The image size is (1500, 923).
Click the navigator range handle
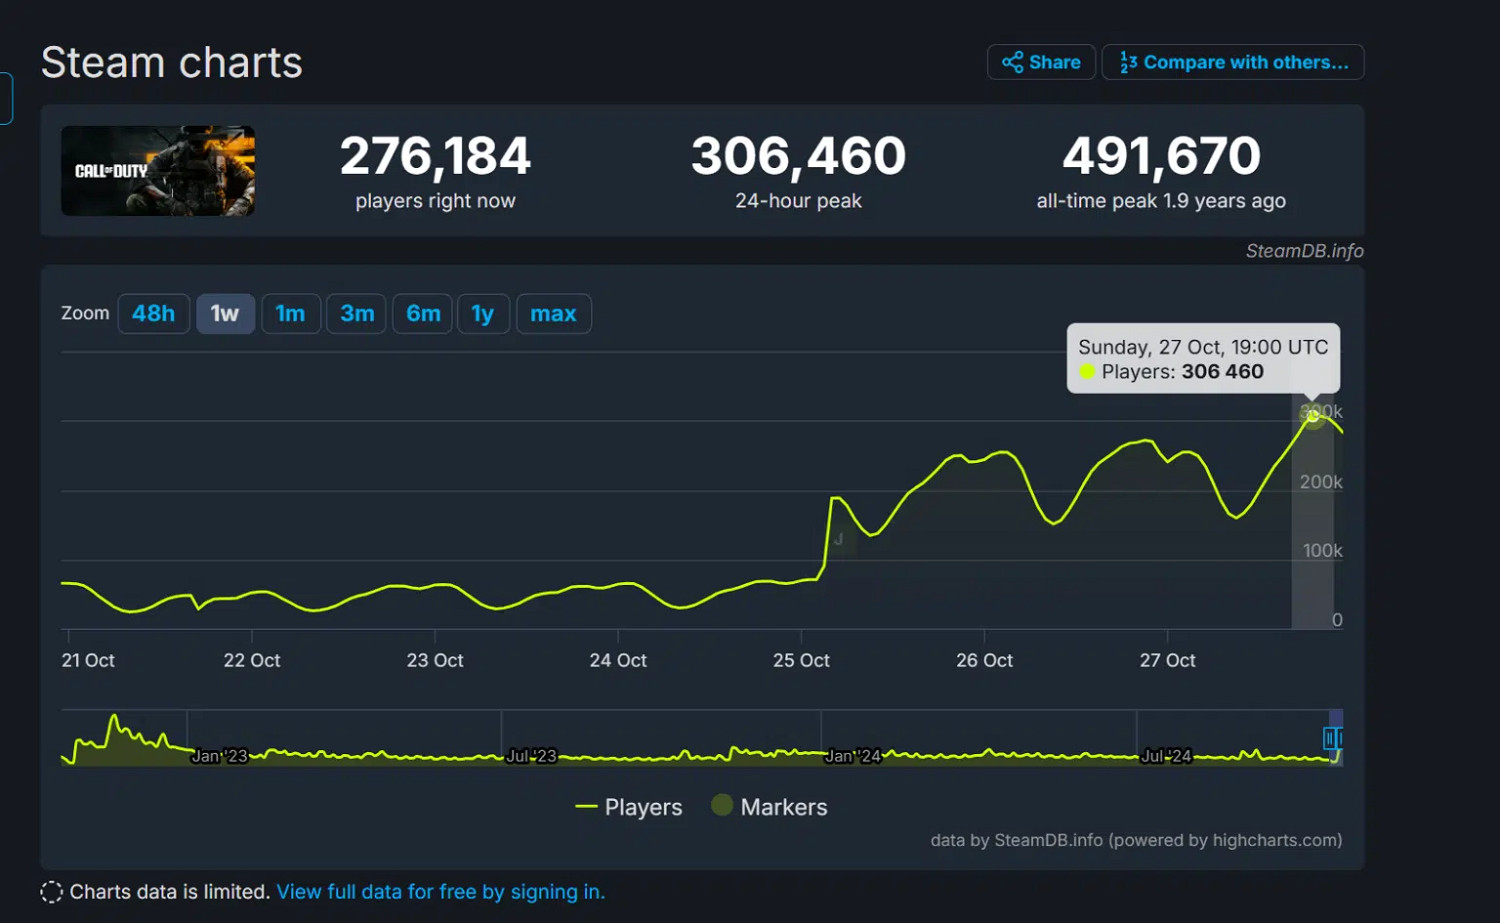click(1331, 738)
